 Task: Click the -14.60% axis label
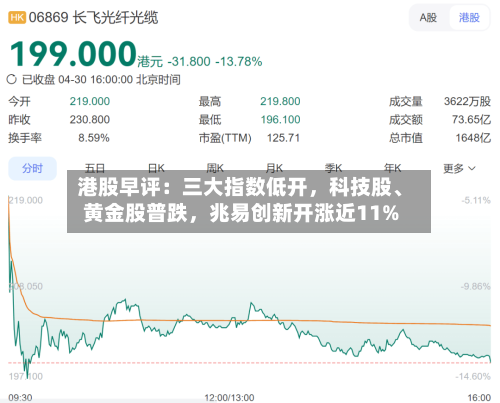[x=473, y=377]
